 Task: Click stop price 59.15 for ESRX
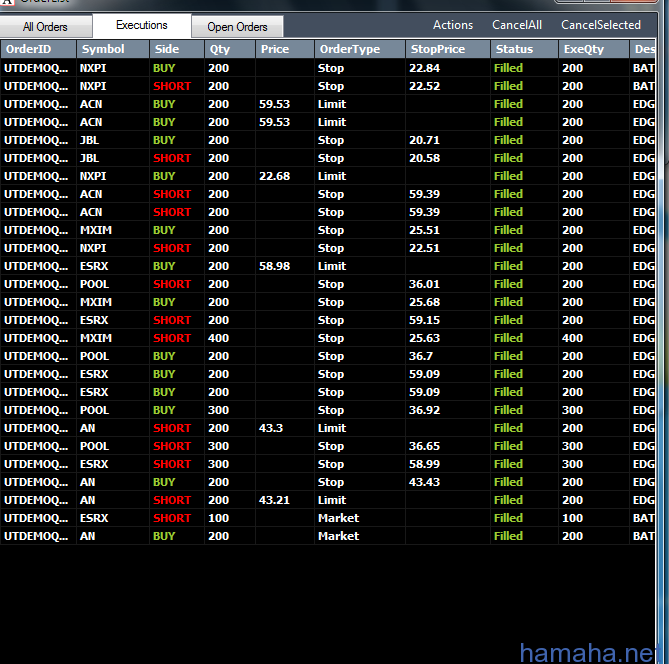point(448,320)
